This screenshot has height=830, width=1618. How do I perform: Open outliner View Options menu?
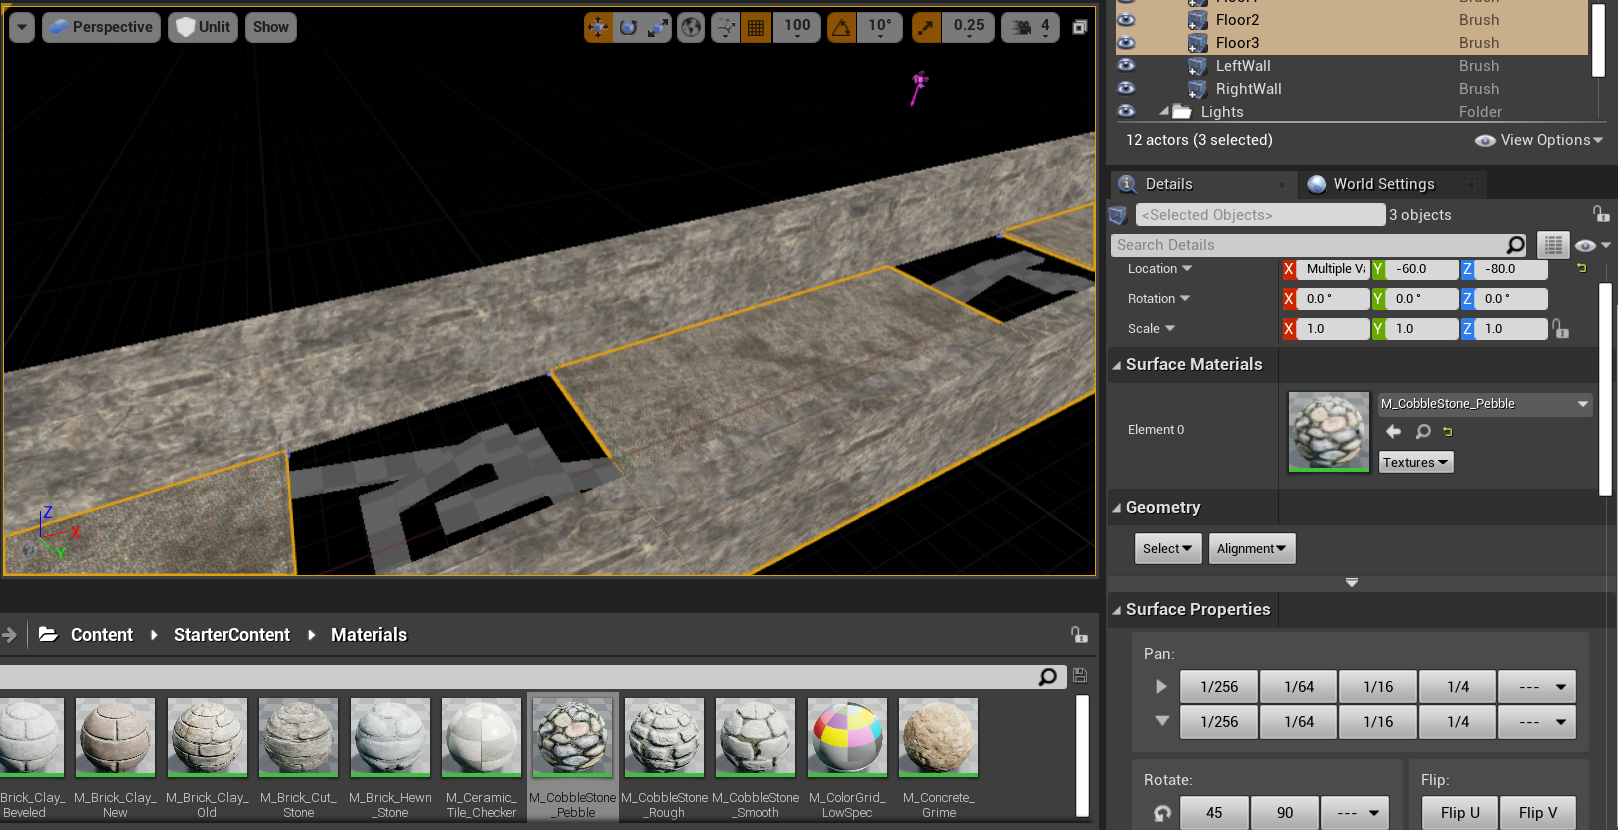pyautogui.click(x=1539, y=140)
